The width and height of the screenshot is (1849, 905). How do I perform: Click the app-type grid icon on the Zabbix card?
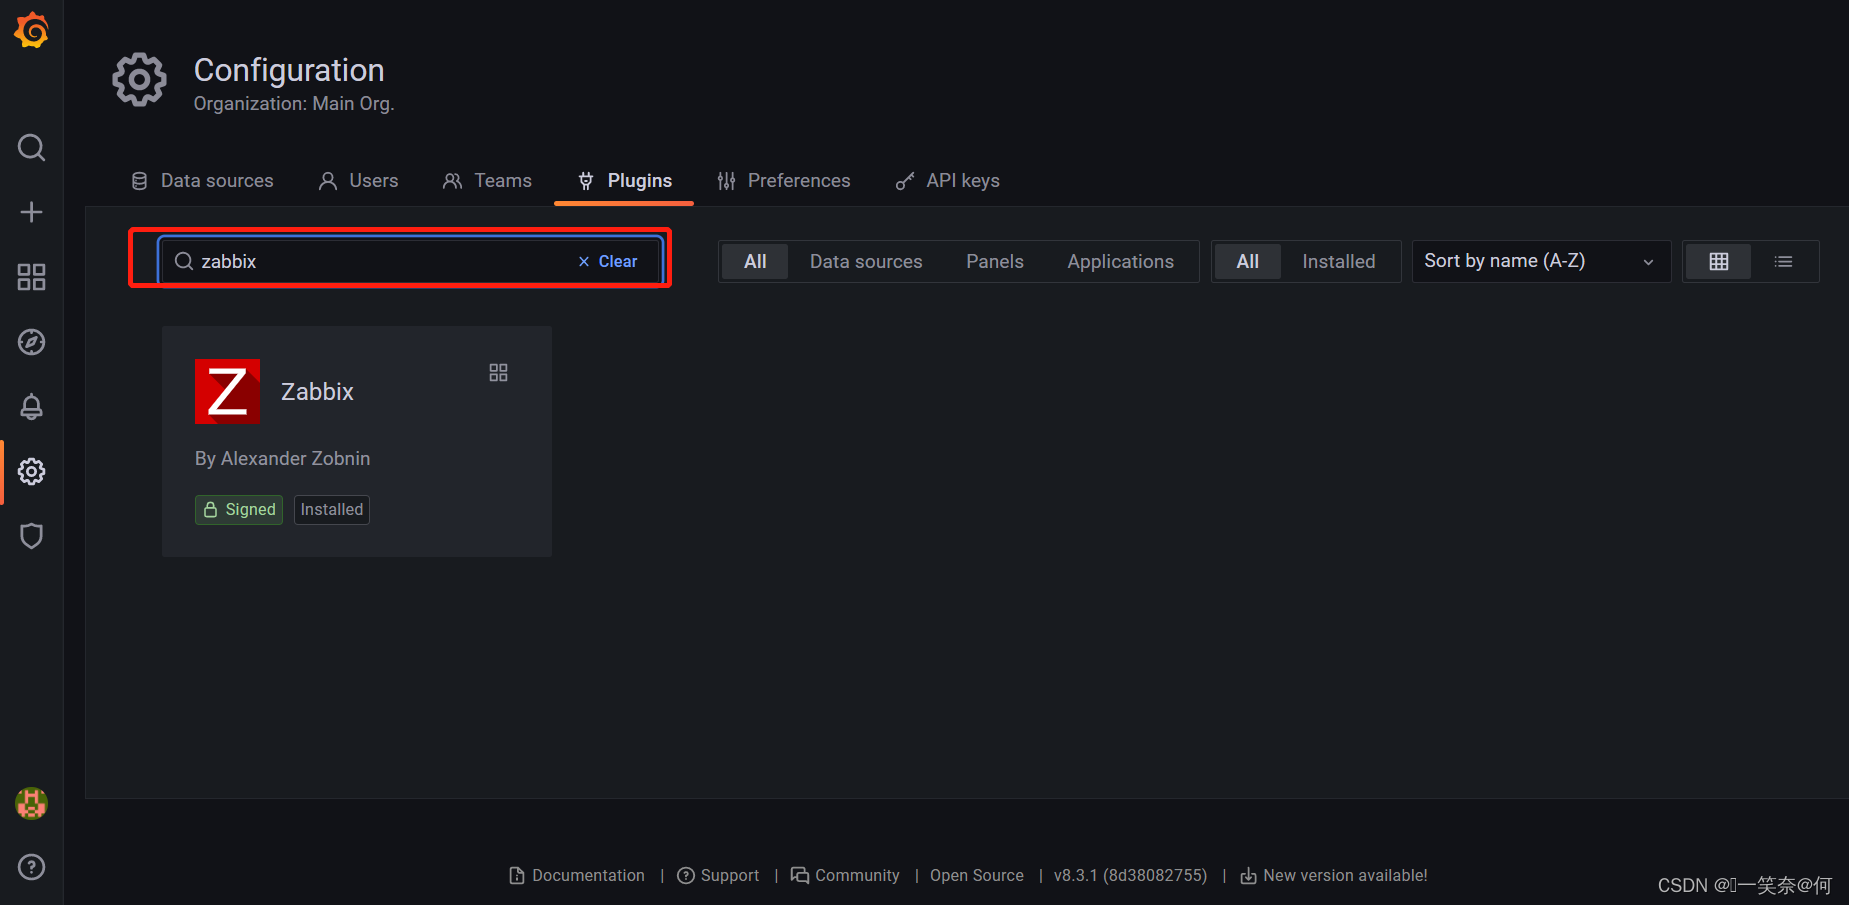(498, 372)
